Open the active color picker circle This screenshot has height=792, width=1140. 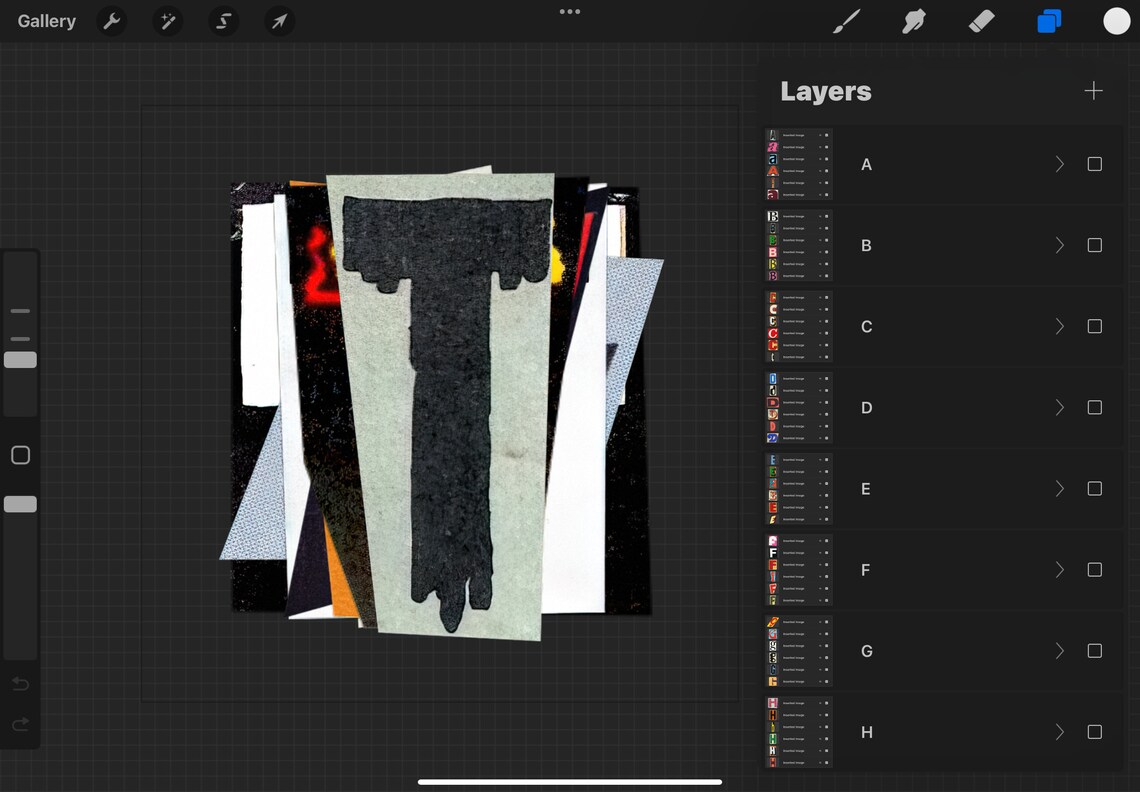pos(1116,21)
